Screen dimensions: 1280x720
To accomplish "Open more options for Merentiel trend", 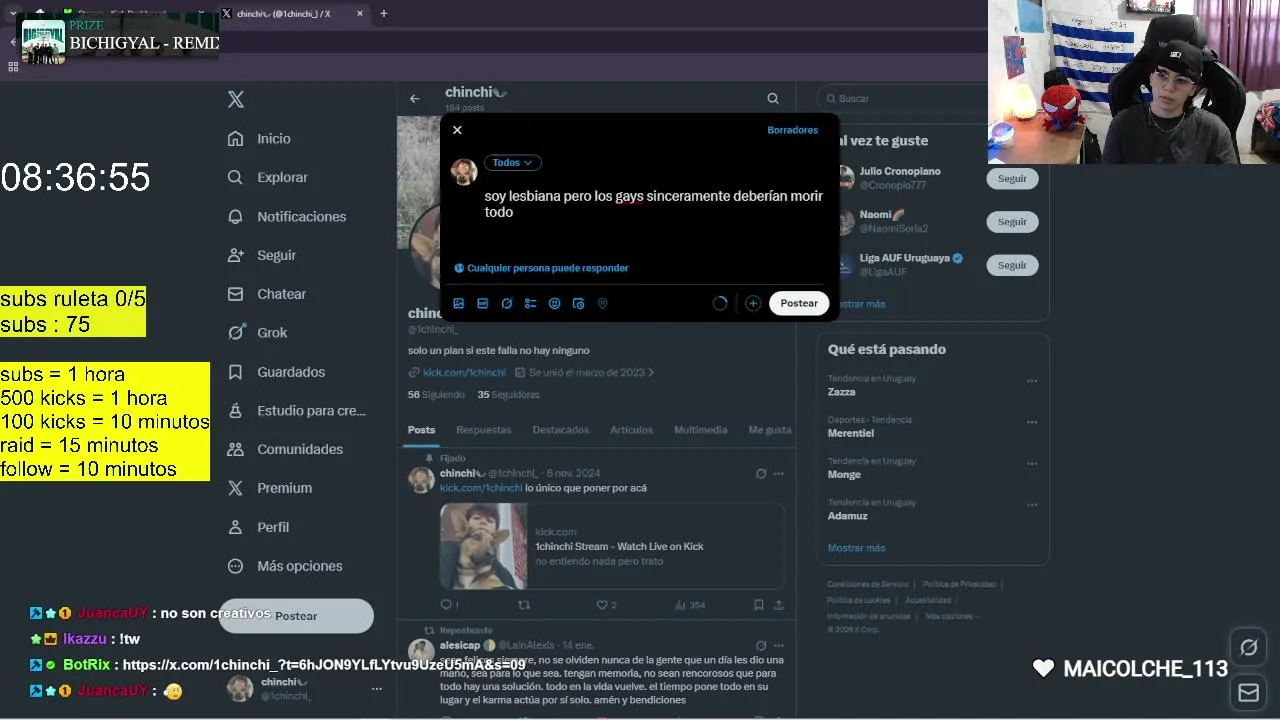I will coord(1032,422).
